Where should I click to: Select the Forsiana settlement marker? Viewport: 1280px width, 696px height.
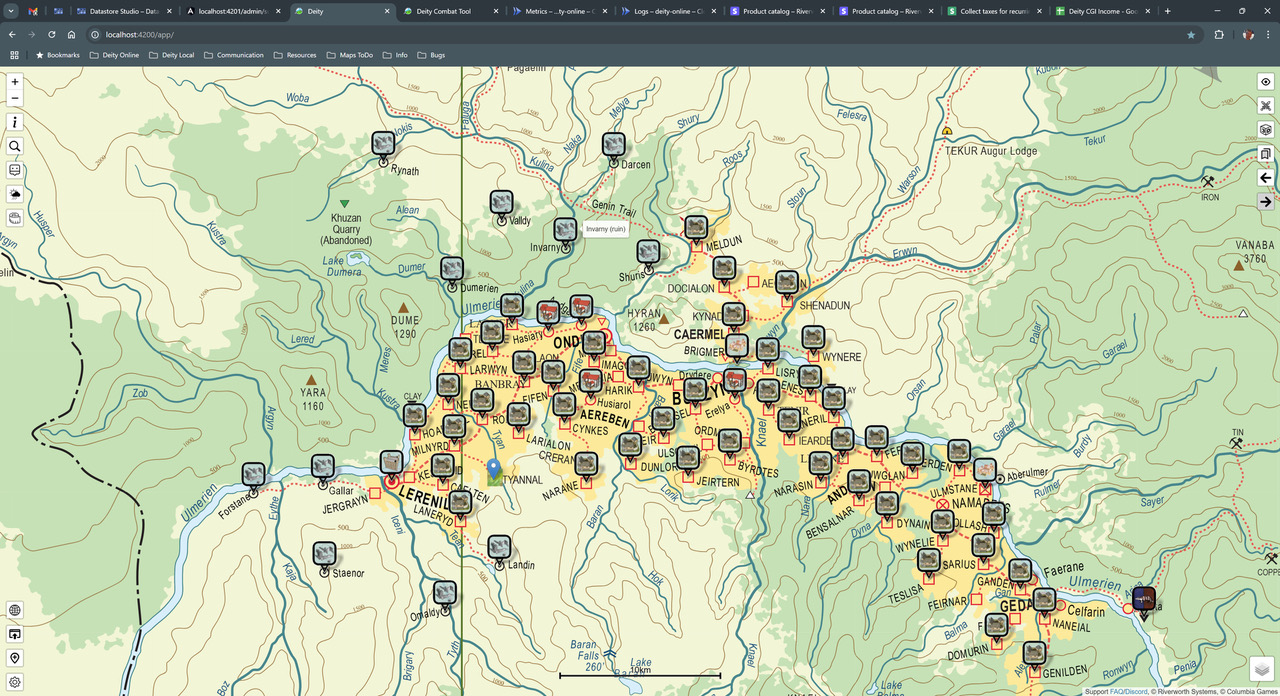coord(254,476)
